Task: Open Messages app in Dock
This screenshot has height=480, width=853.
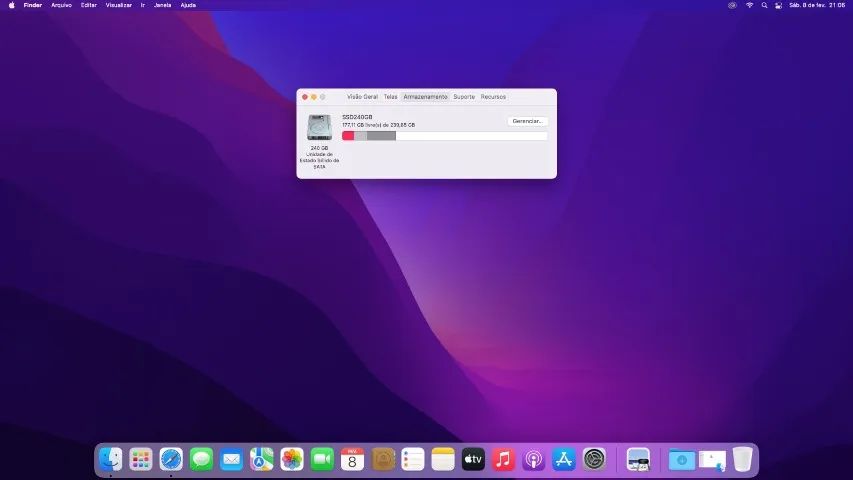Action: coord(201,459)
